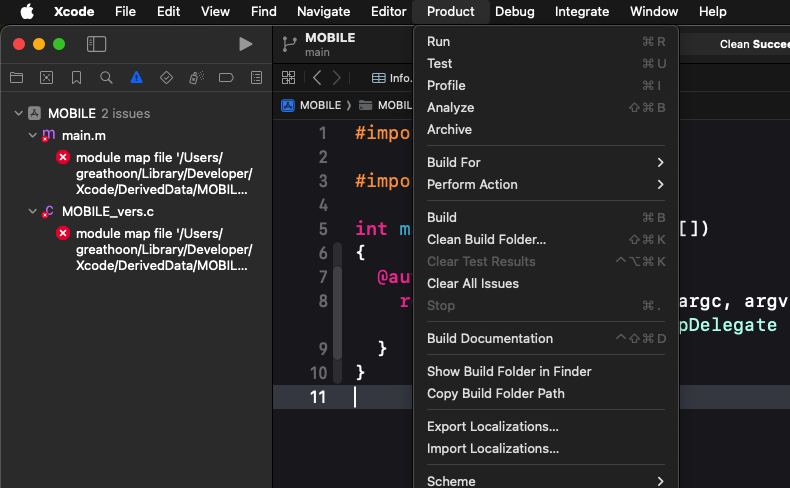Choose Export Localizations… menu item

point(546,427)
